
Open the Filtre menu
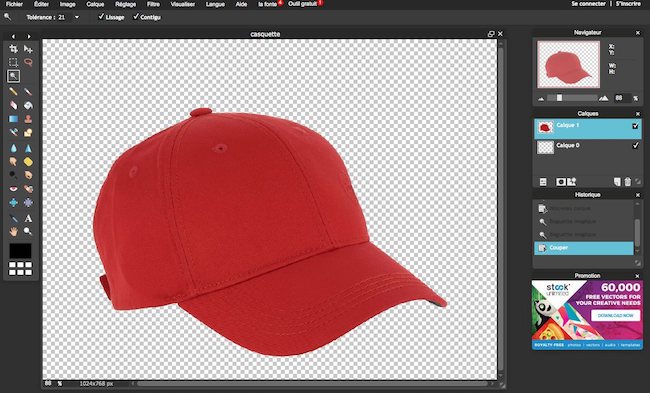(x=153, y=4)
